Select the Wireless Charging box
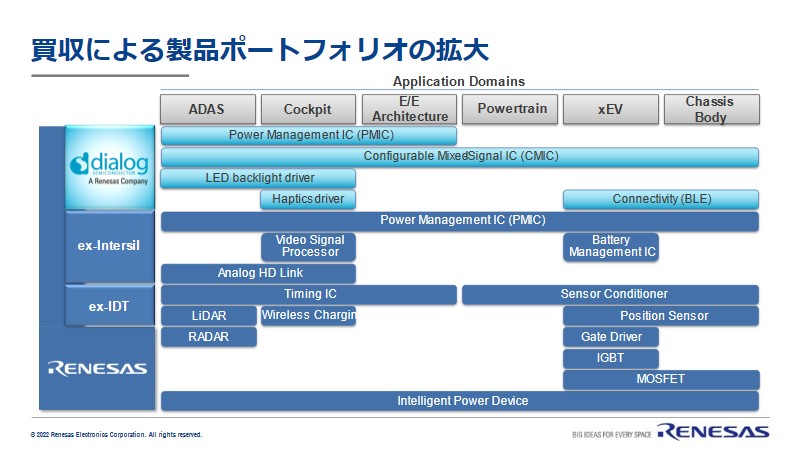The image size is (800, 451). pos(308,315)
